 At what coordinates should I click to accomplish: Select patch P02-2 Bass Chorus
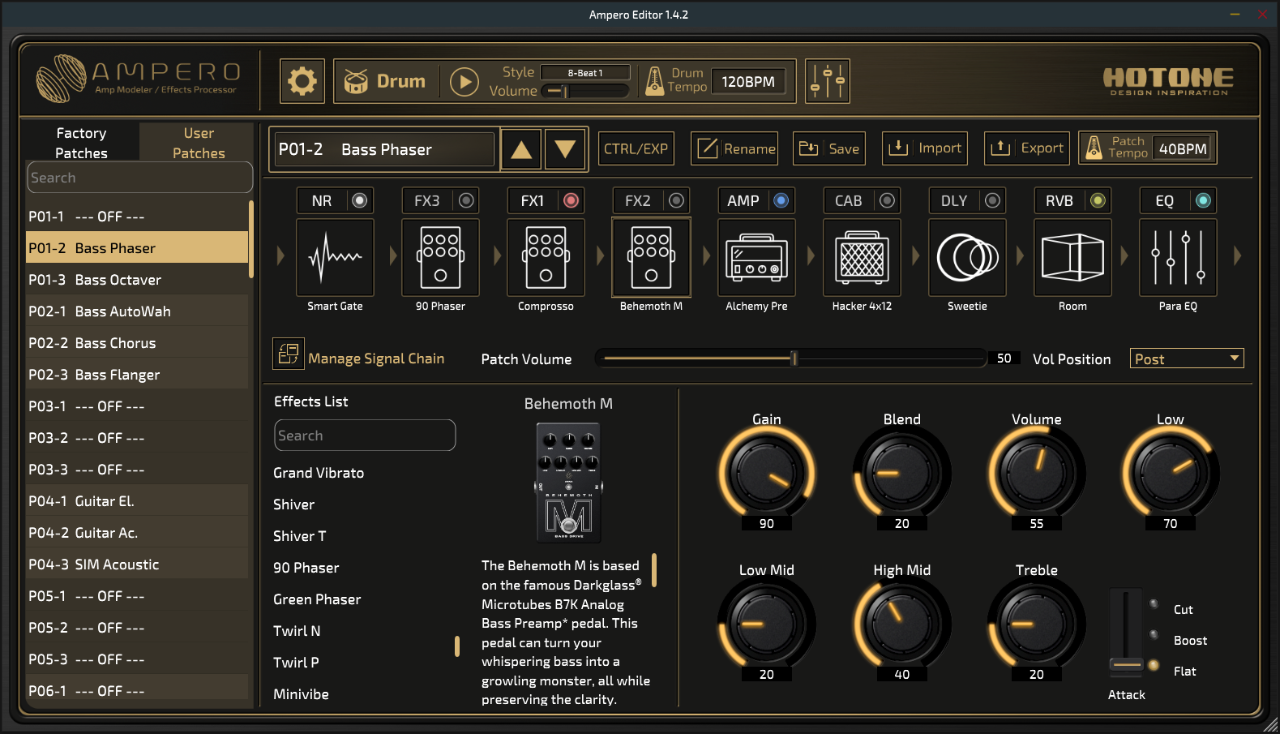click(137, 343)
